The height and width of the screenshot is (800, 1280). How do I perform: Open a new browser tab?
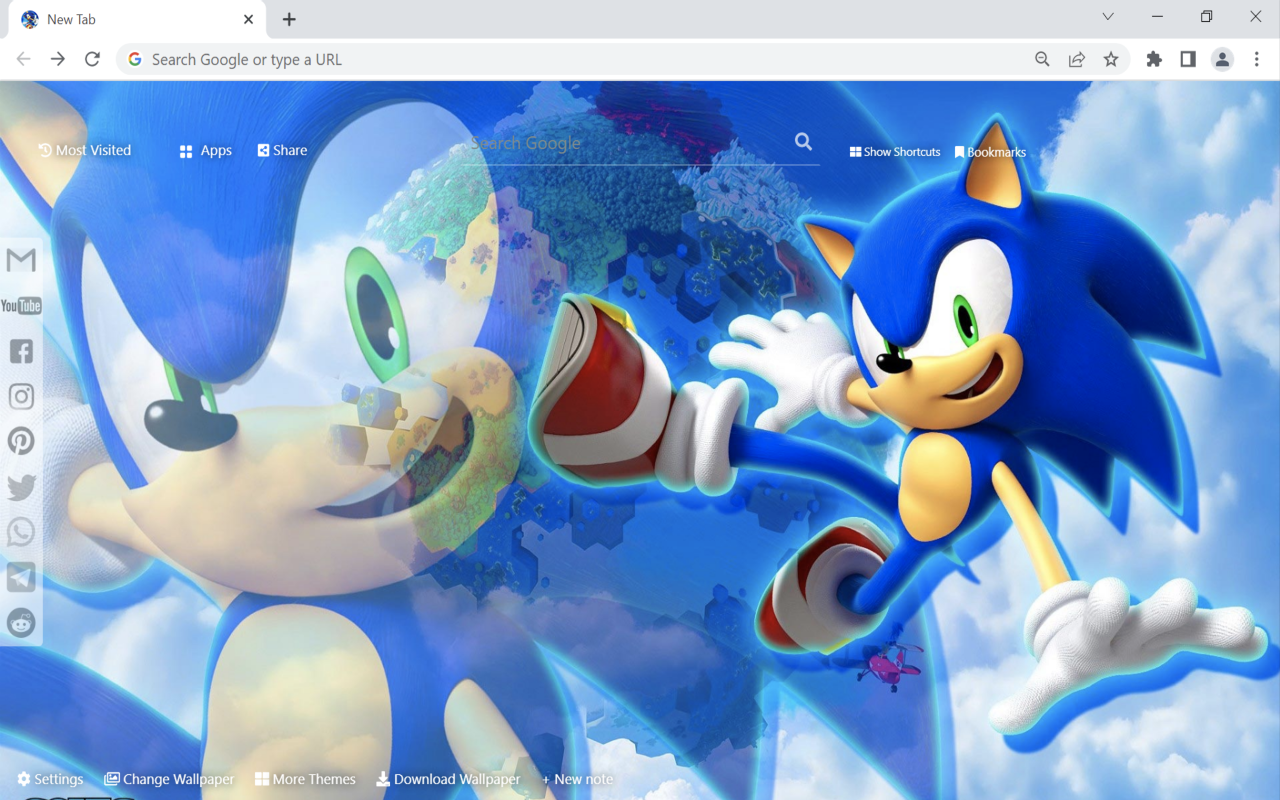click(x=289, y=19)
